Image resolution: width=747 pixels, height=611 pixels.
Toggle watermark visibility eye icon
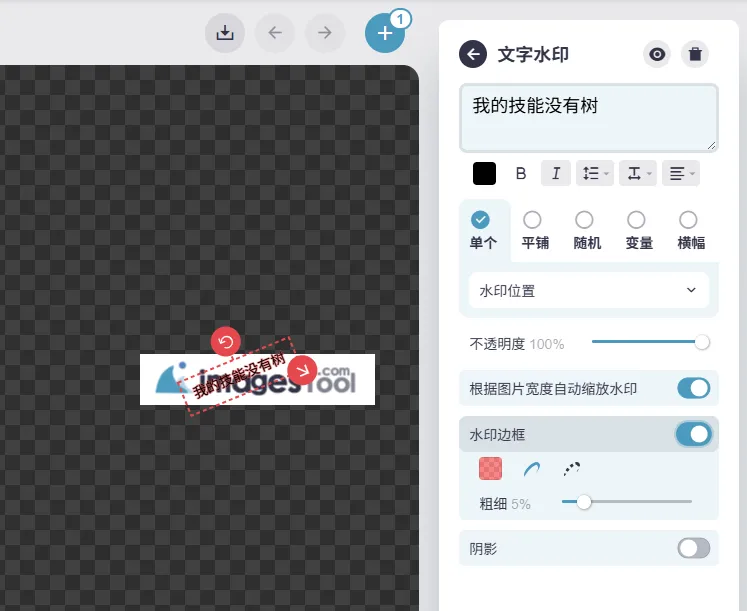click(x=657, y=54)
